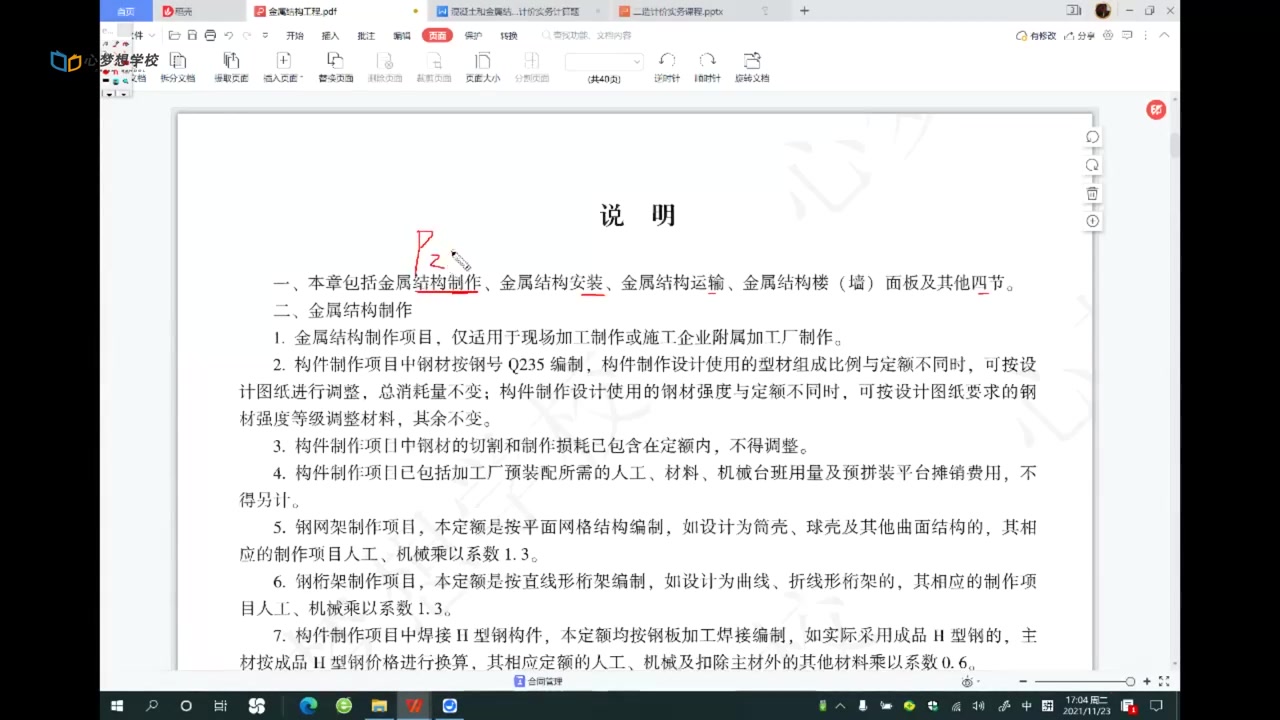Viewport: 1280px width, 720px height.
Task: Toggle the eye view mode in the status bar
Action: 966,681
